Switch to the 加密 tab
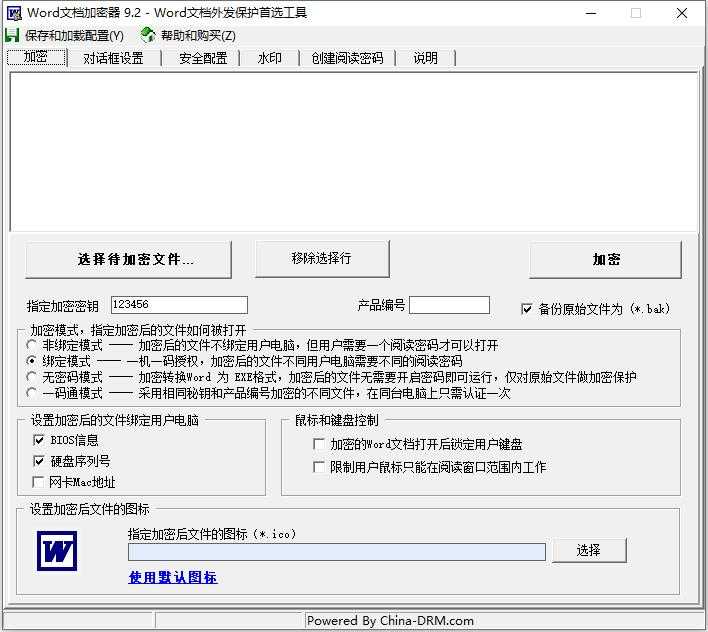The height and width of the screenshot is (632, 708). pyautogui.click(x=37, y=57)
